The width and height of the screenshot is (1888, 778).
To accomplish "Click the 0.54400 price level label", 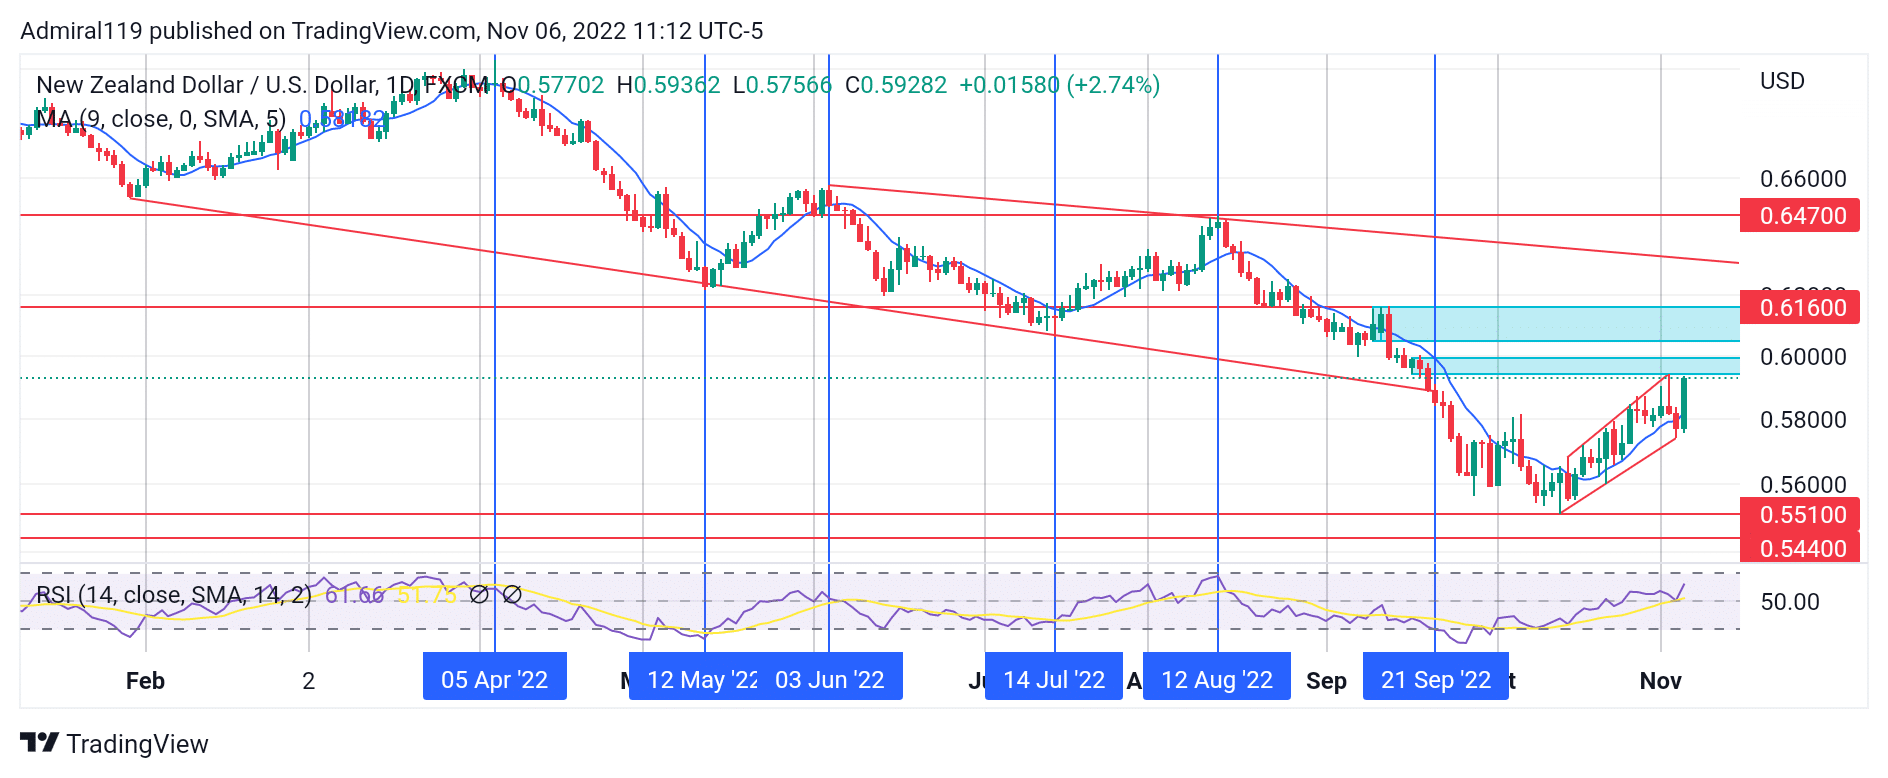I will (x=1800, y=547).
